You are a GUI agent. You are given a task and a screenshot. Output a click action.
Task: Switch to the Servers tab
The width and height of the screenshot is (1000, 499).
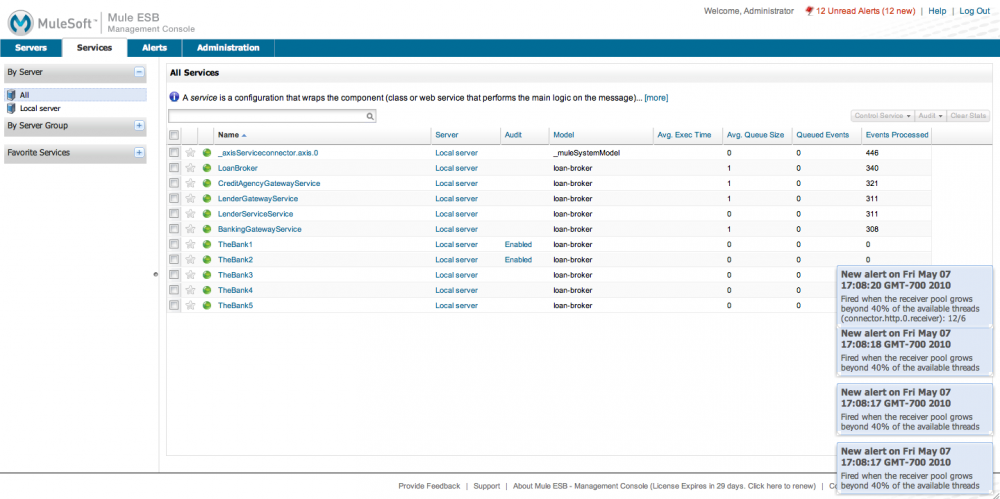pos(31,48)
